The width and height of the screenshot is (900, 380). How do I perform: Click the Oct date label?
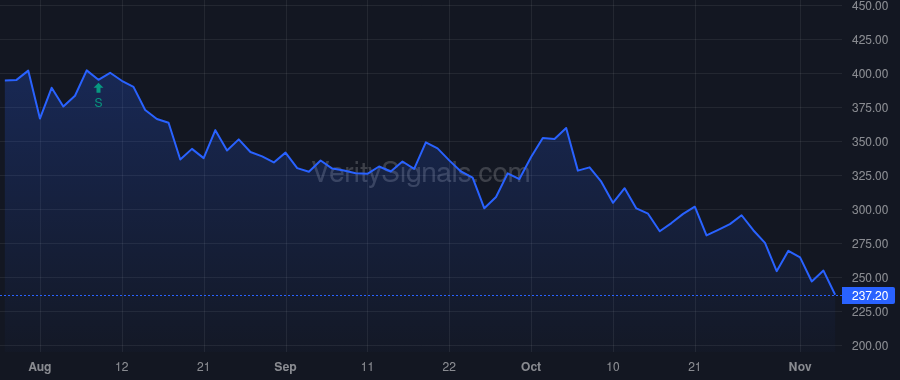point(531,366)
